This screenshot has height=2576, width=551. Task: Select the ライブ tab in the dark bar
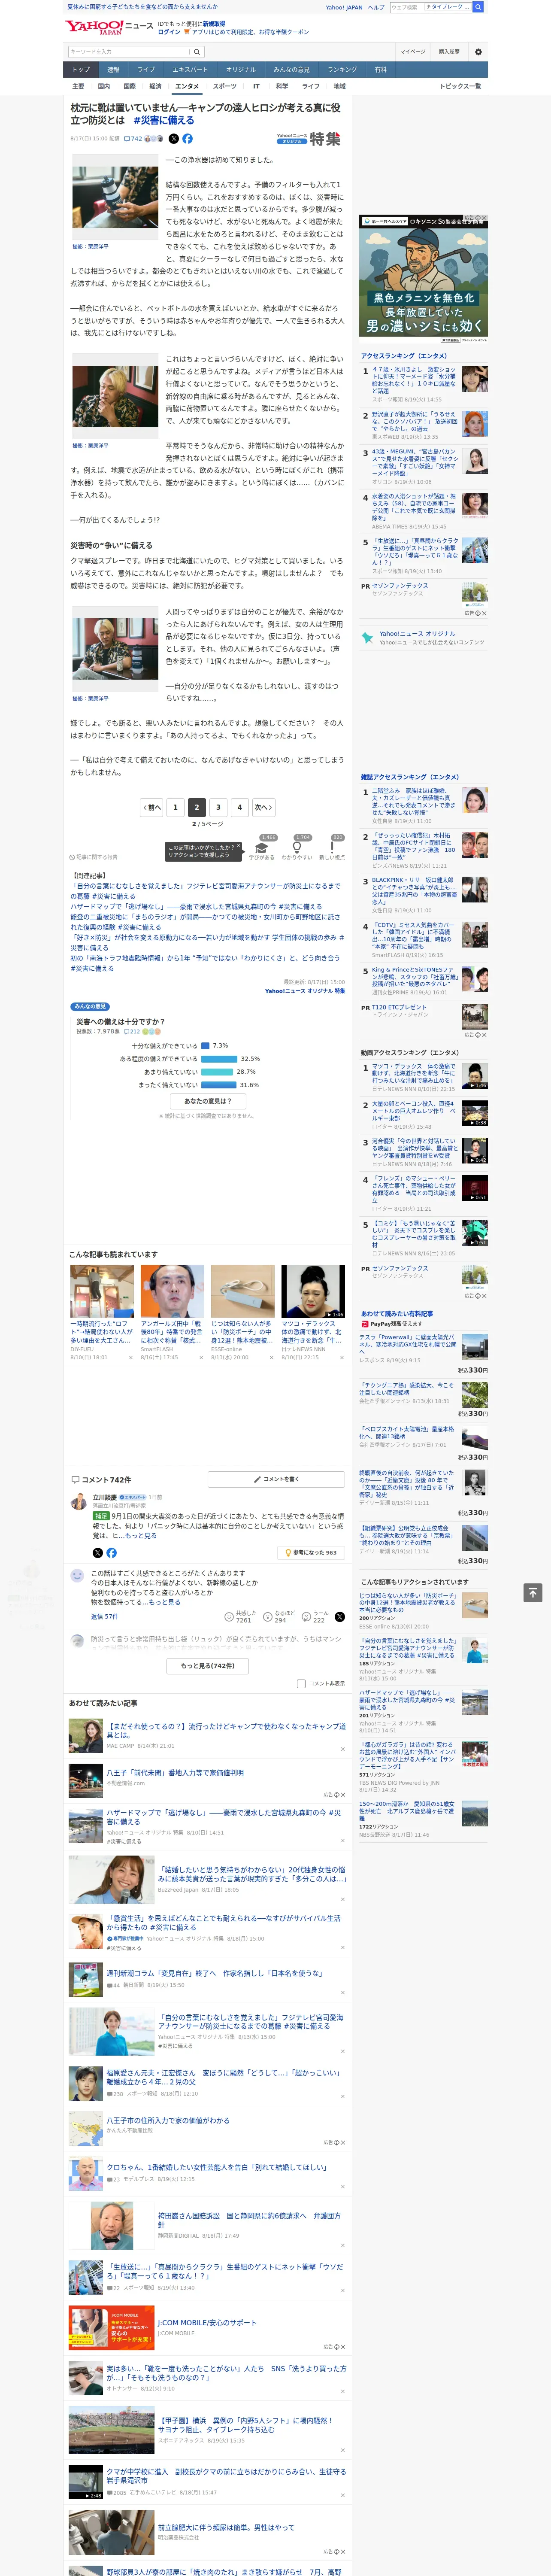click(146, 70)
